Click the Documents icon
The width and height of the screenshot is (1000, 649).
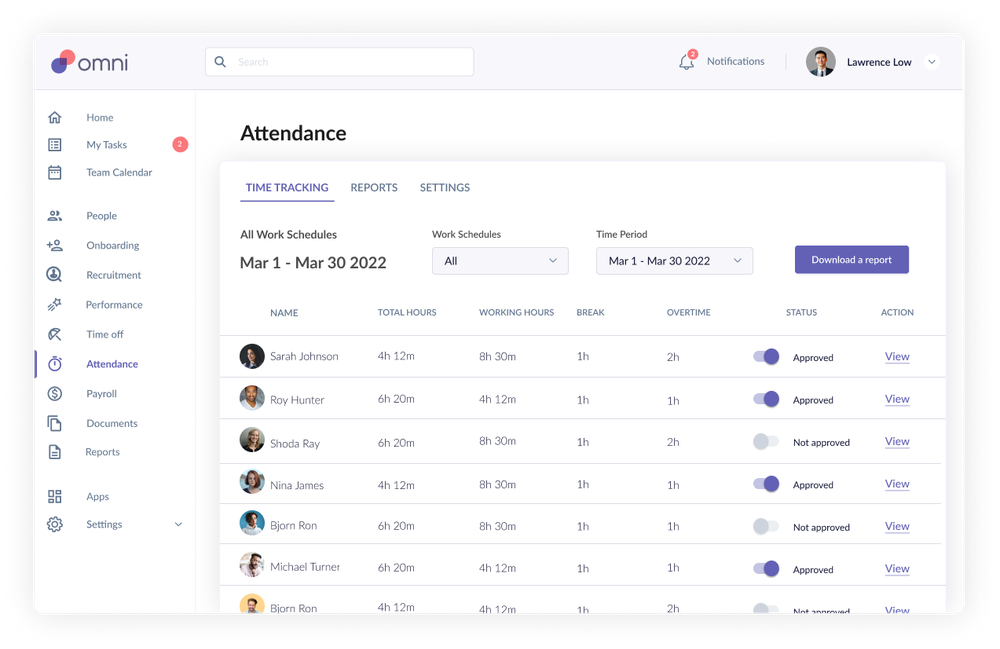click(55, 423)
